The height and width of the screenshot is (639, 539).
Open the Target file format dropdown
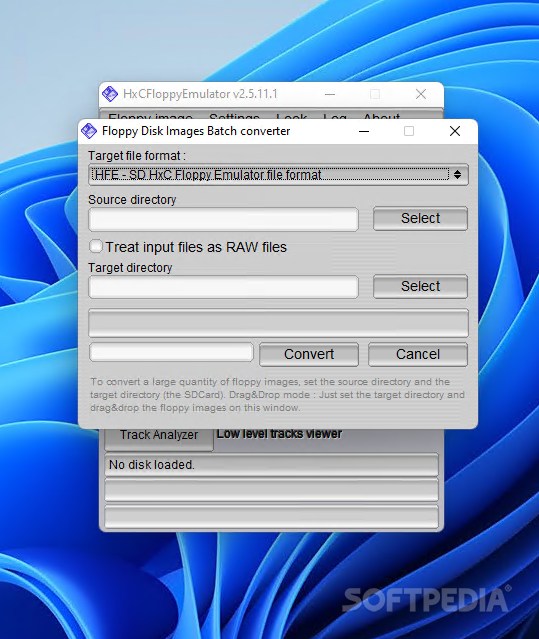pos(278,175)
